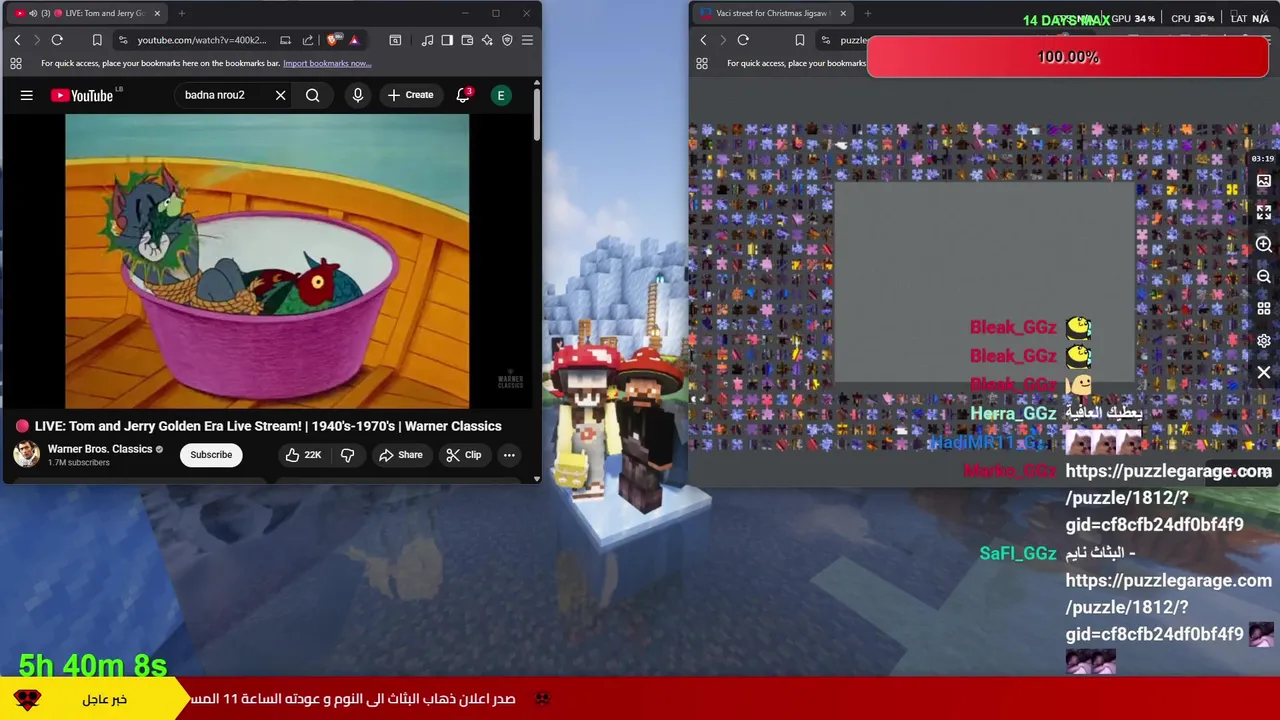Like the Tom and Jerry live stream
The image size is (1280, 720).
tap(303, 455)
